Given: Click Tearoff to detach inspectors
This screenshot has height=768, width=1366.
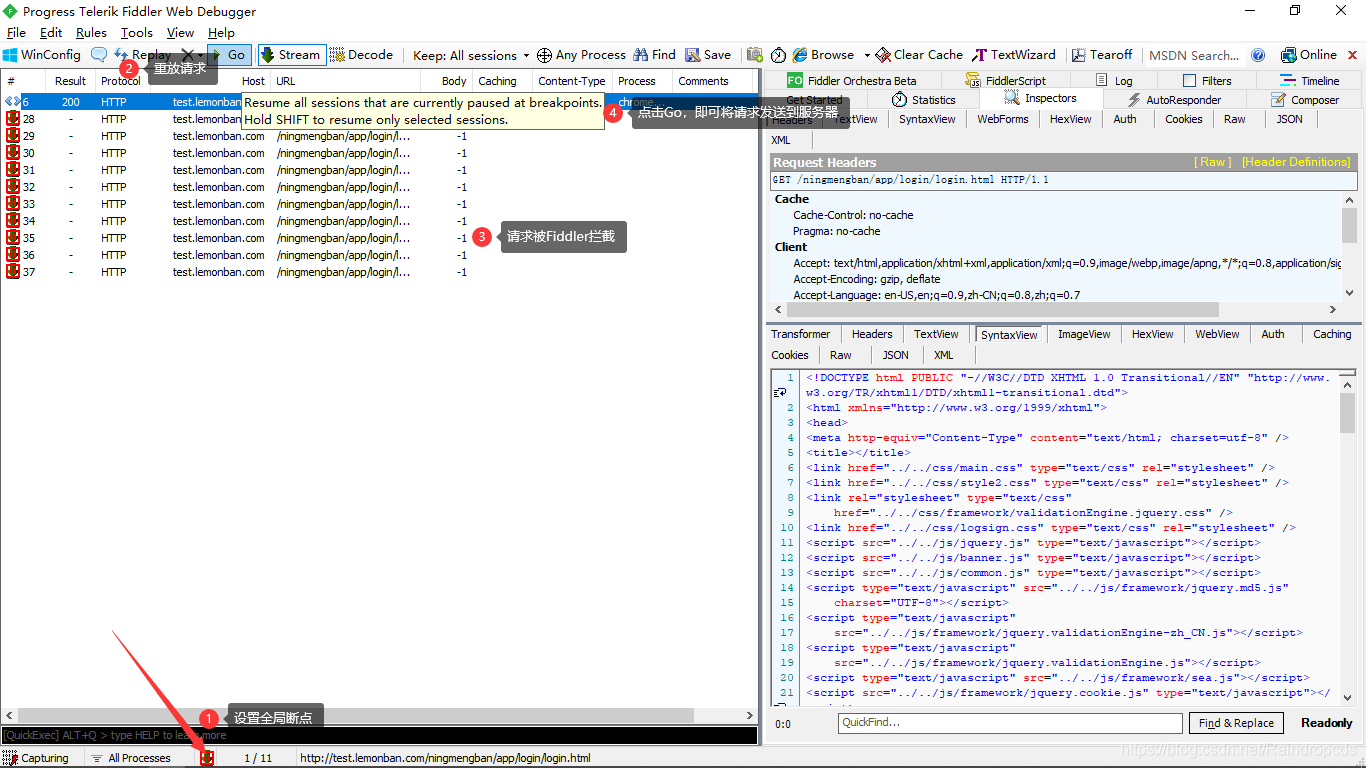Looking at the screenshot, I should pos(1102,55).
